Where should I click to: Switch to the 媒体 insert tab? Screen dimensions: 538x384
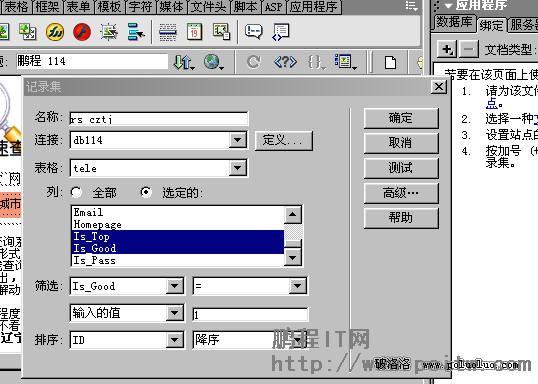(x=171, y=7)
